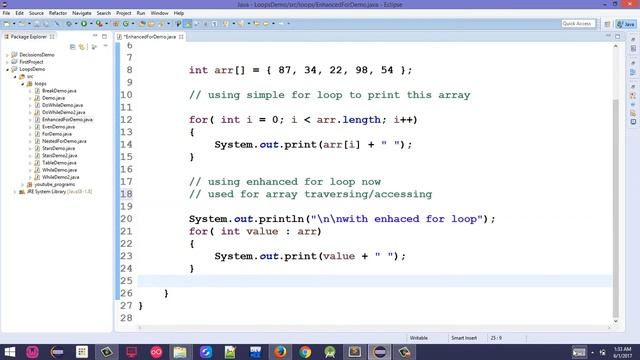Click the Run Last Tool red toolbox icon
Image resolution: width=640 pixels, height=360 pixels.
[99, 24]
